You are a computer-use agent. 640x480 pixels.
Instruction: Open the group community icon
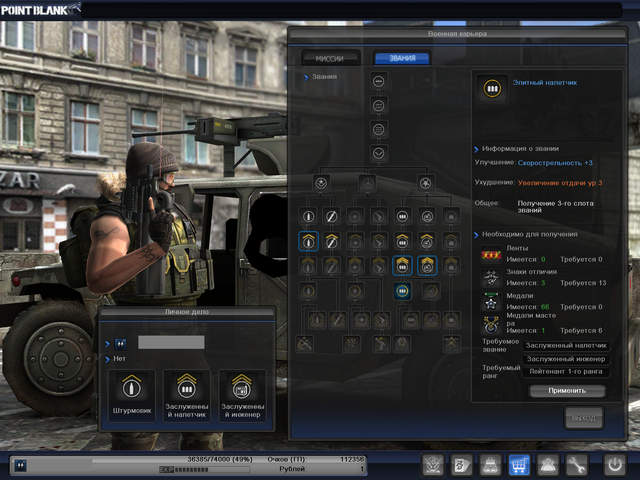(546, 464)
